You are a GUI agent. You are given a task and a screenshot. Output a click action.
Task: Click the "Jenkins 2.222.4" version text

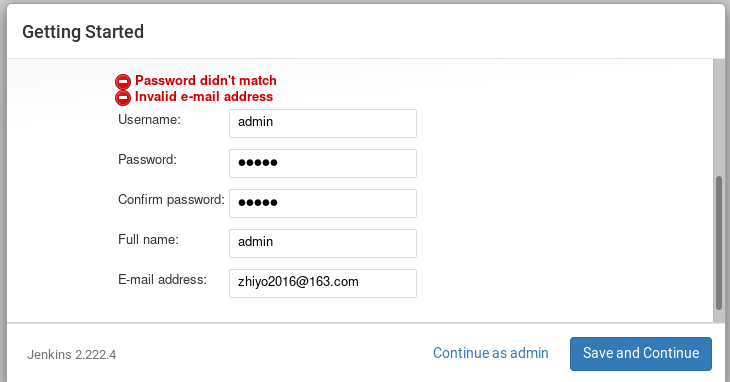(72, 355)
